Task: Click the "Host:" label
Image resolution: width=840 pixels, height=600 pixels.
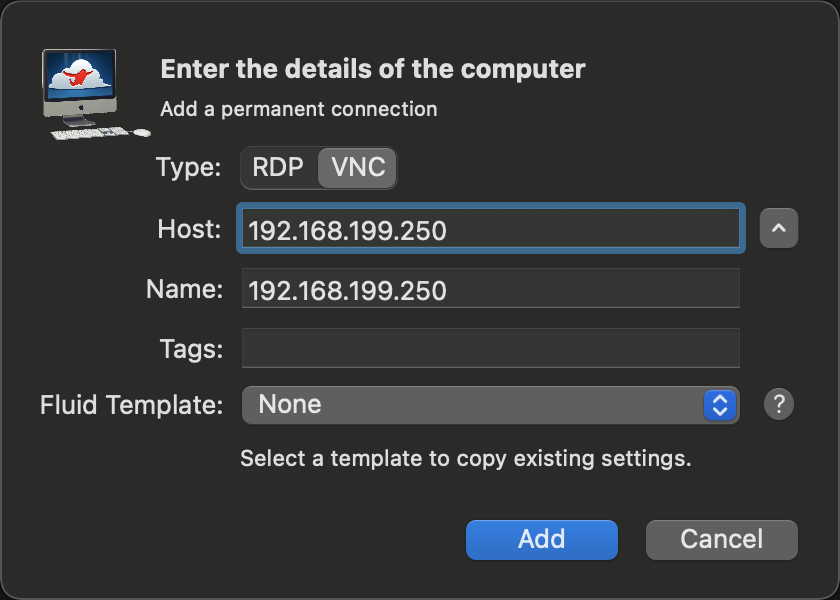Action: point(189,229)
